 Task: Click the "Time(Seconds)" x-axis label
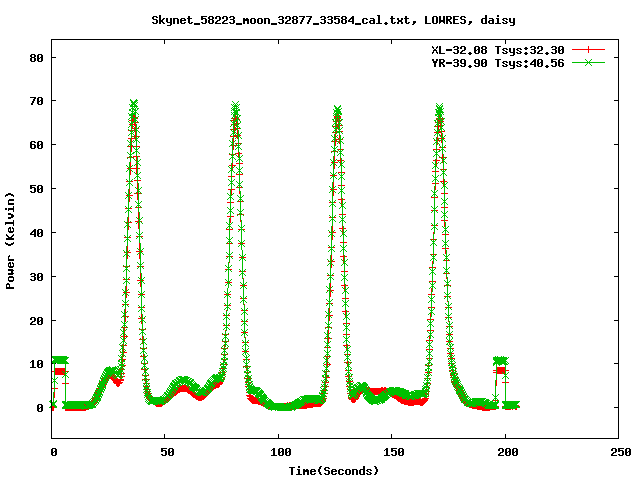point(333,471)
